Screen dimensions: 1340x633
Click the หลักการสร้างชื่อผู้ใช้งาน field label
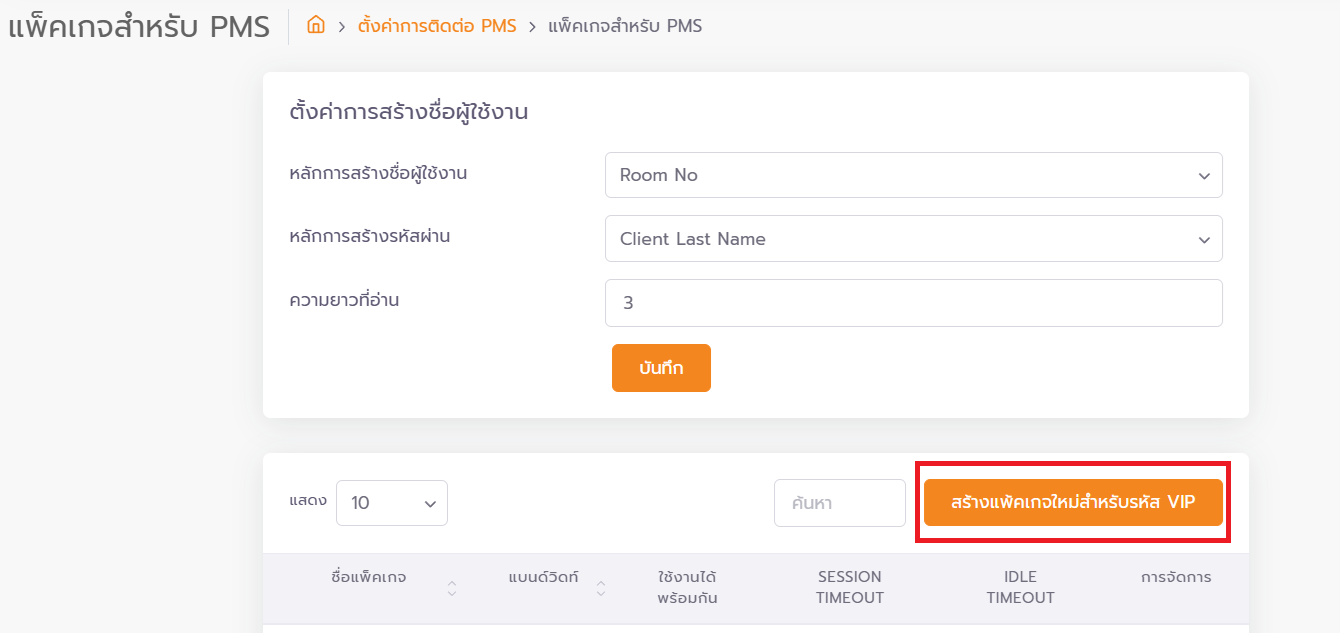[378, 173]
